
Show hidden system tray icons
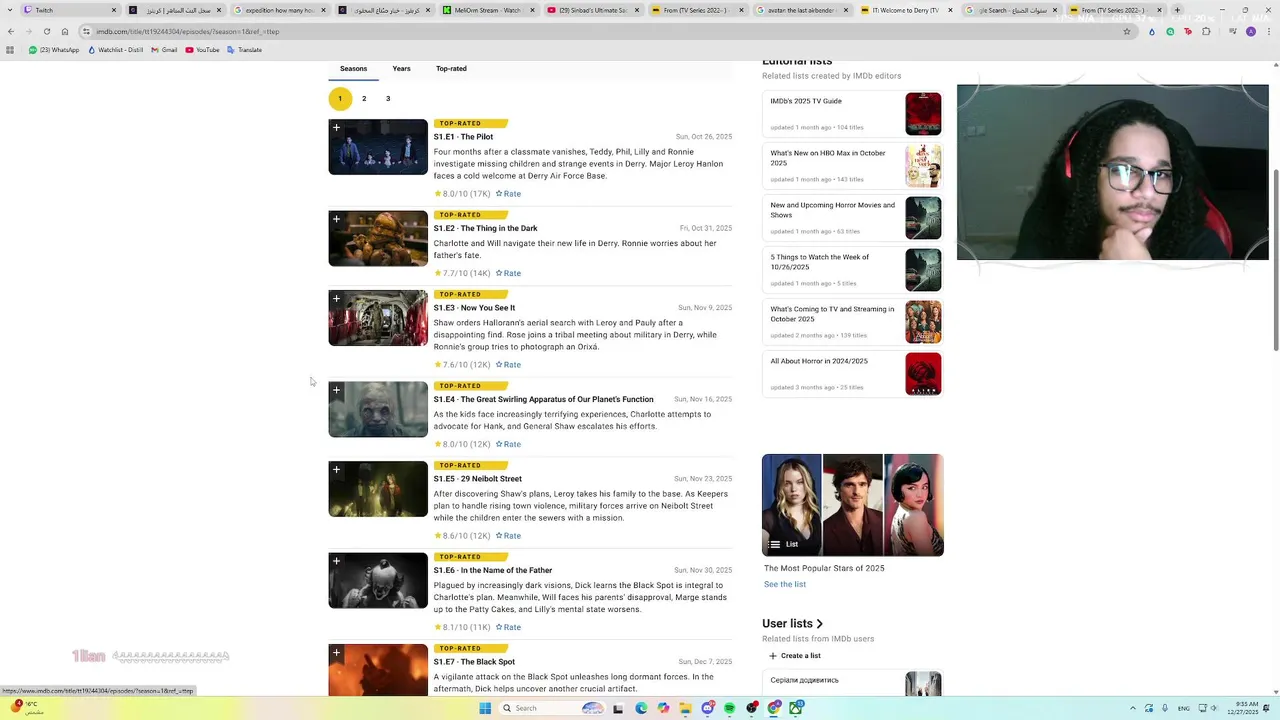coord(1133,708)
